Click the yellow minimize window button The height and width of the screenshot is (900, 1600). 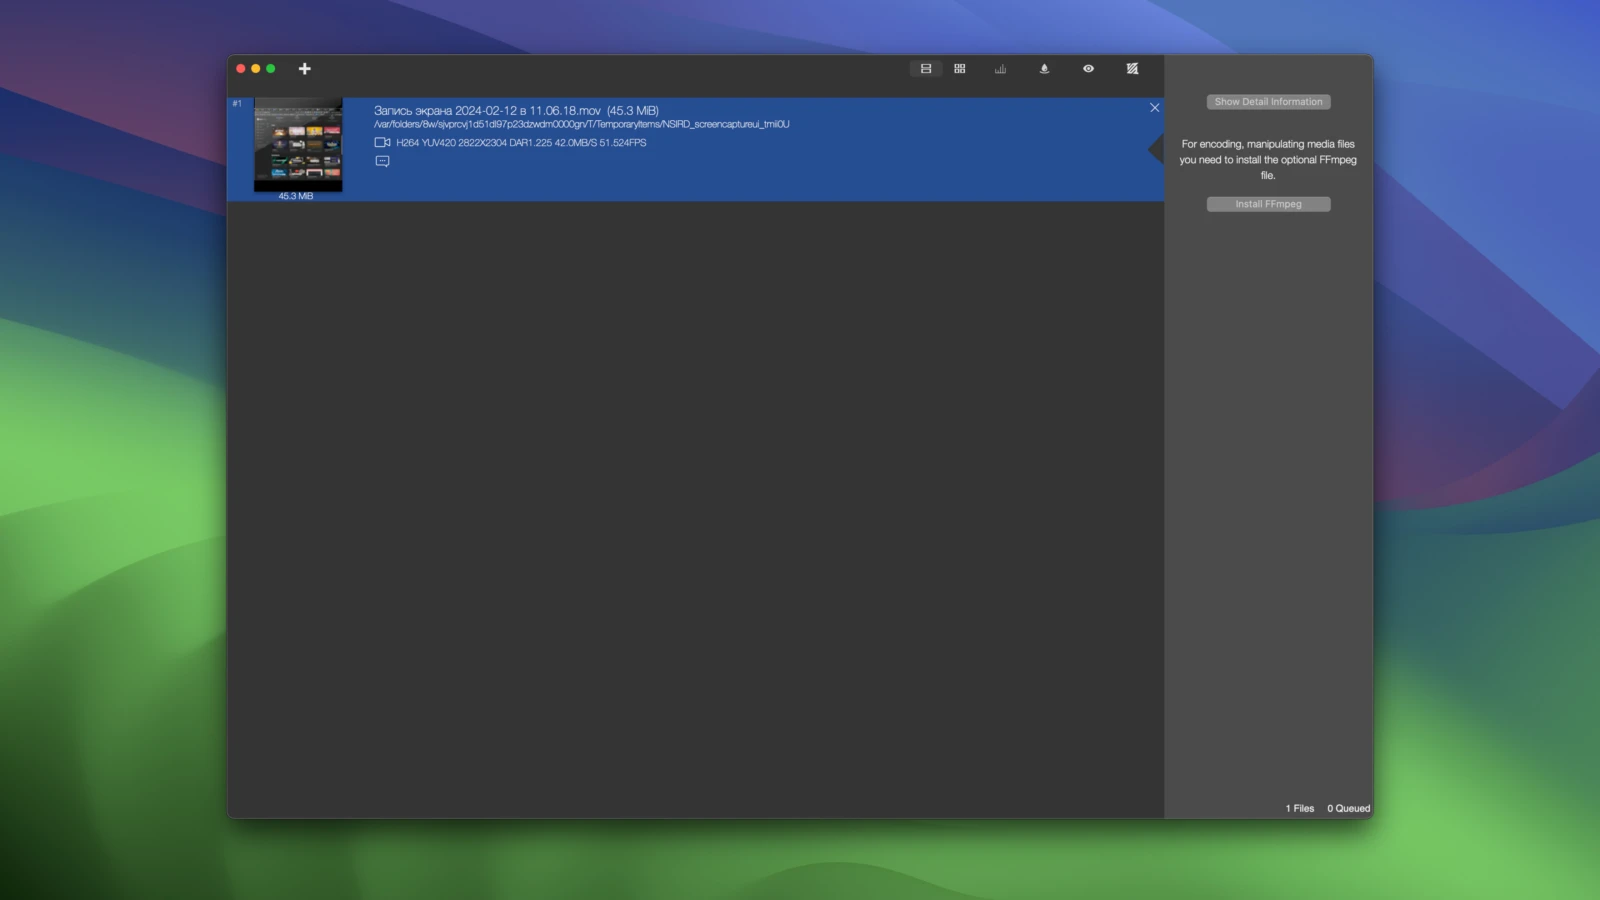click(256, 69)
